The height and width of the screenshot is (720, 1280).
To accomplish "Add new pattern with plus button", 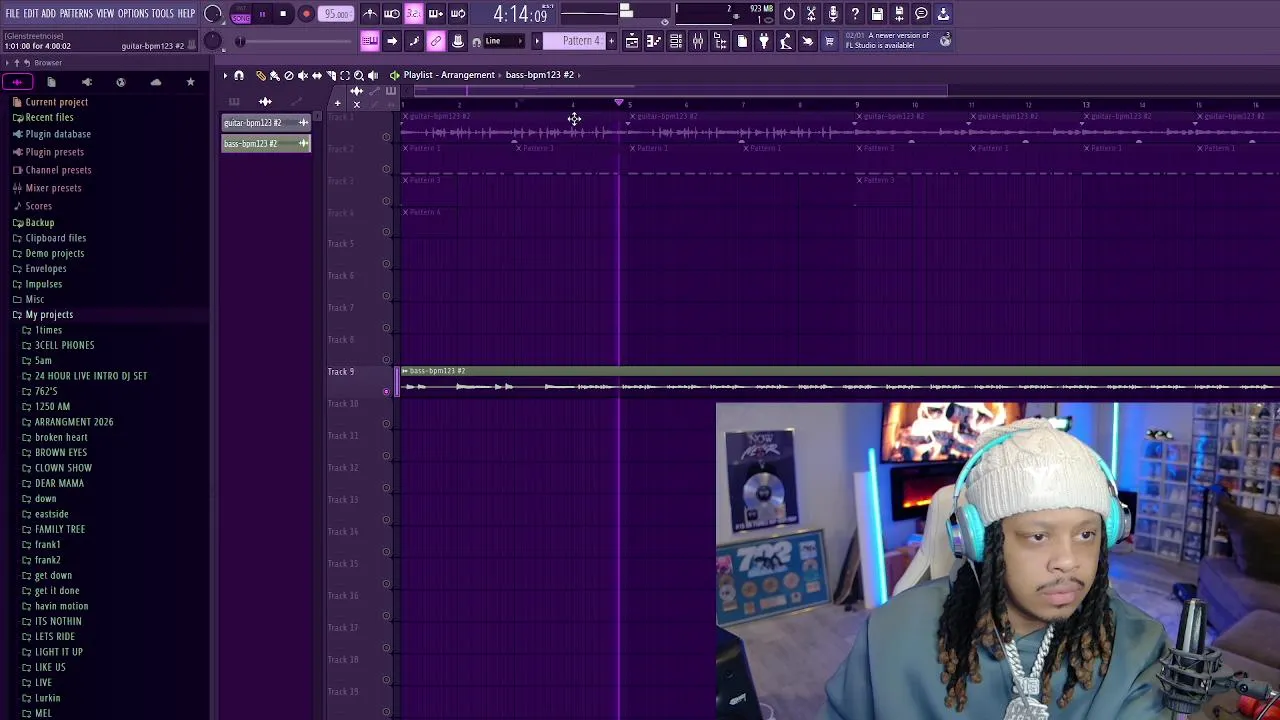I will pos(612,41).
